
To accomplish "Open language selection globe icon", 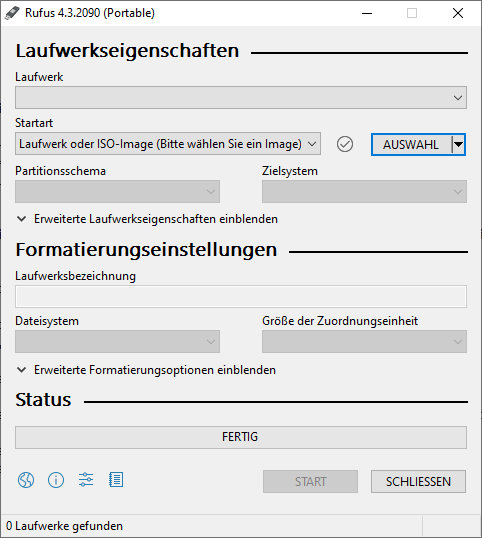I will coord(26,480).
